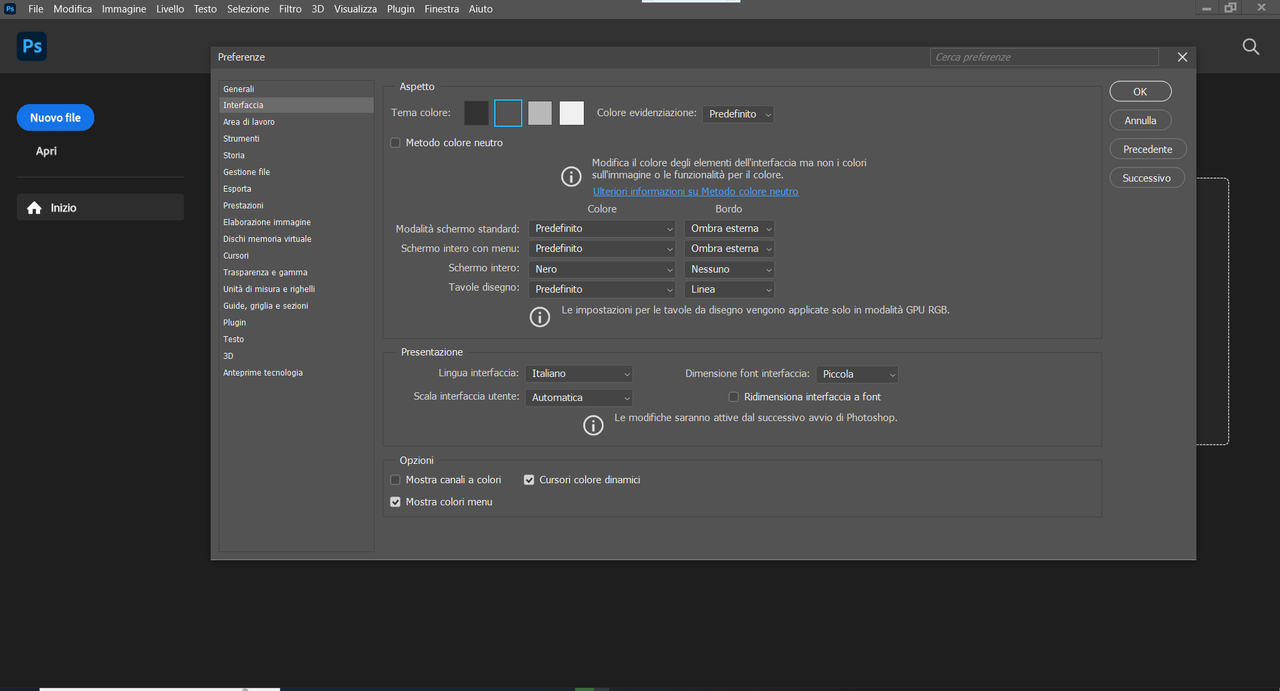Open Tavole disegno color dropdown
The height and width of the screenshot is (691, 1280).
[x=602, y=289]
